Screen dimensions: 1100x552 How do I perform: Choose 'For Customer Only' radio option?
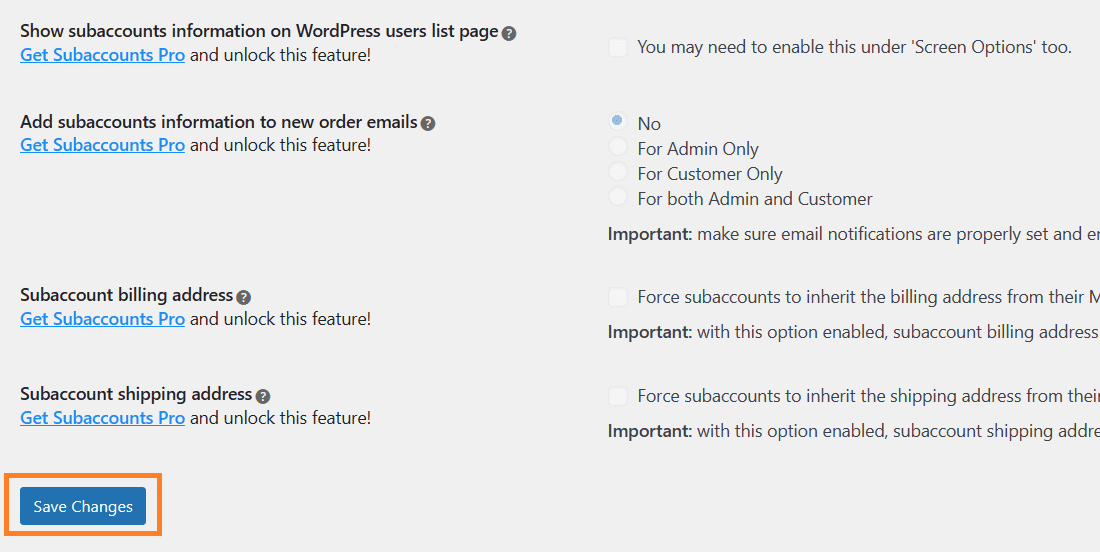(x=617, y=171)
